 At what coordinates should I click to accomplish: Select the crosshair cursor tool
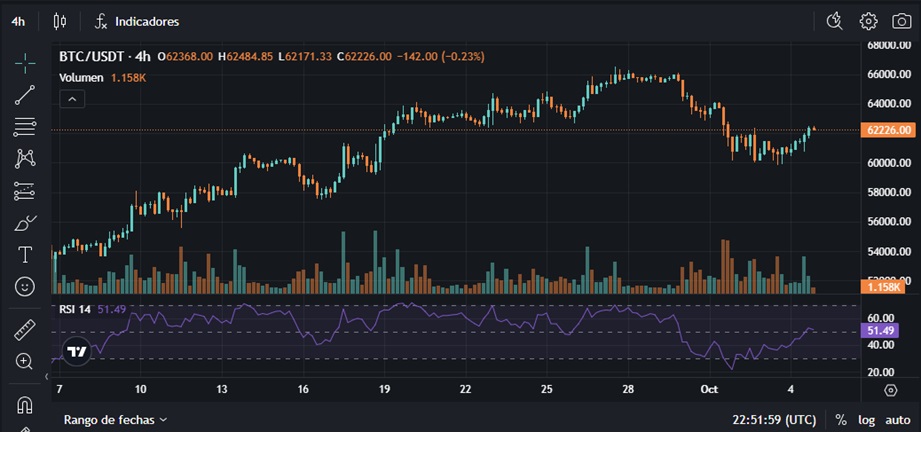click(25, 62)
